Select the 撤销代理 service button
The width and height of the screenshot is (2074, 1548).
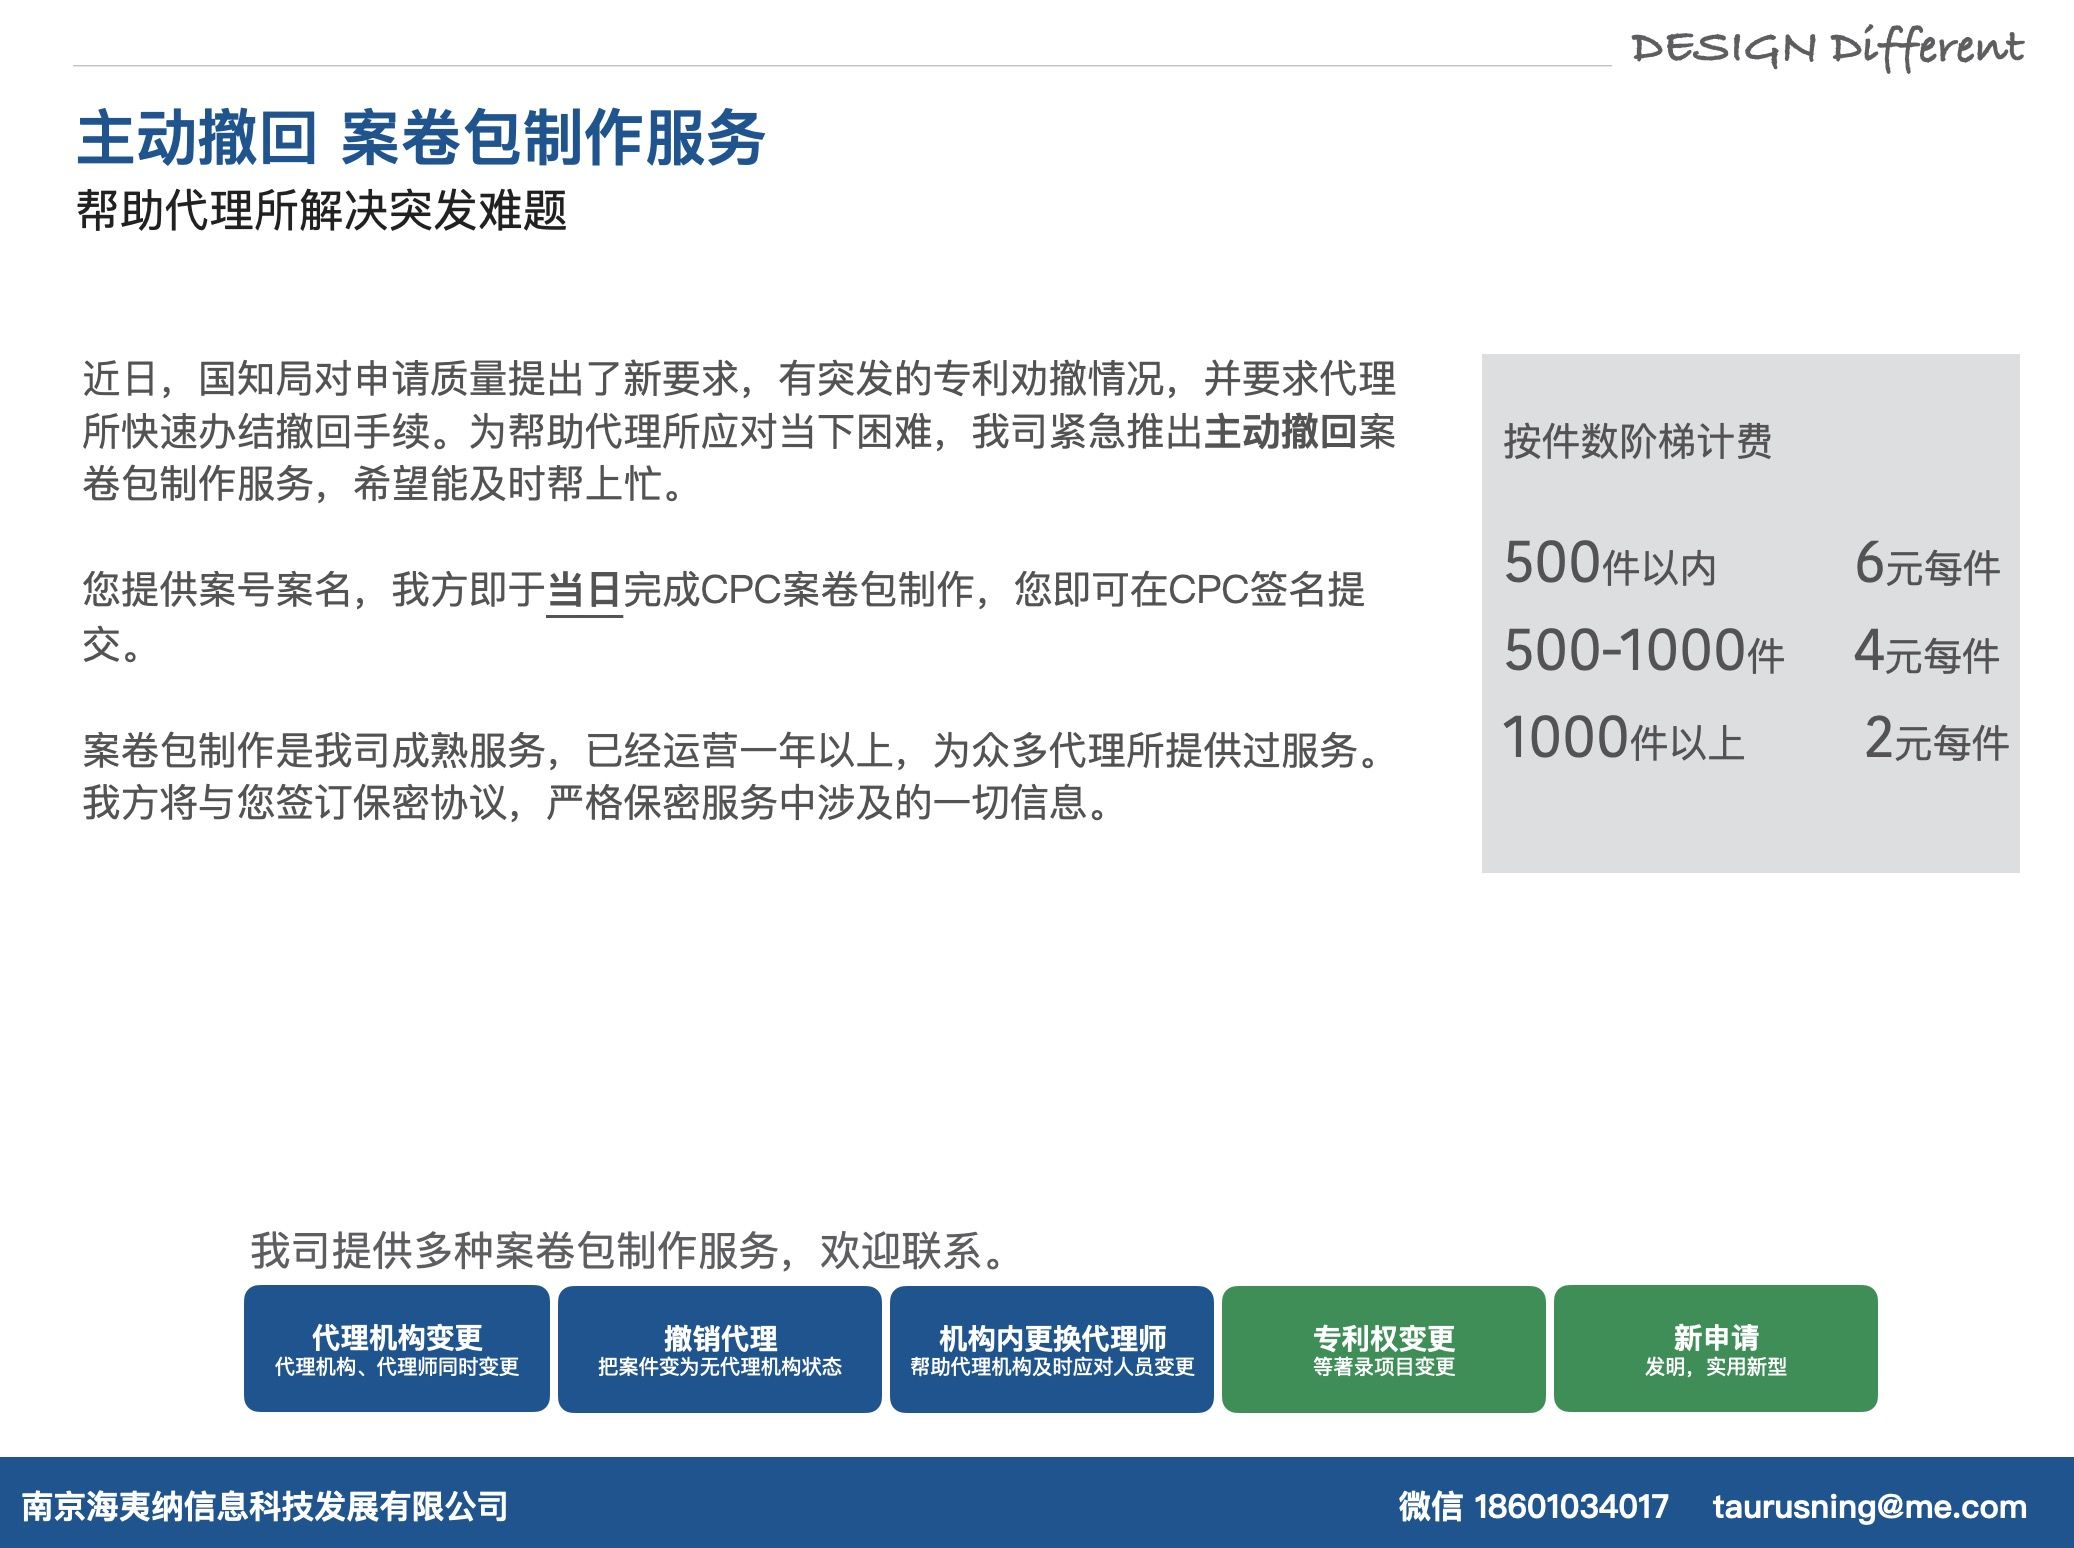pyautogui.click(x=719, y=1348)
